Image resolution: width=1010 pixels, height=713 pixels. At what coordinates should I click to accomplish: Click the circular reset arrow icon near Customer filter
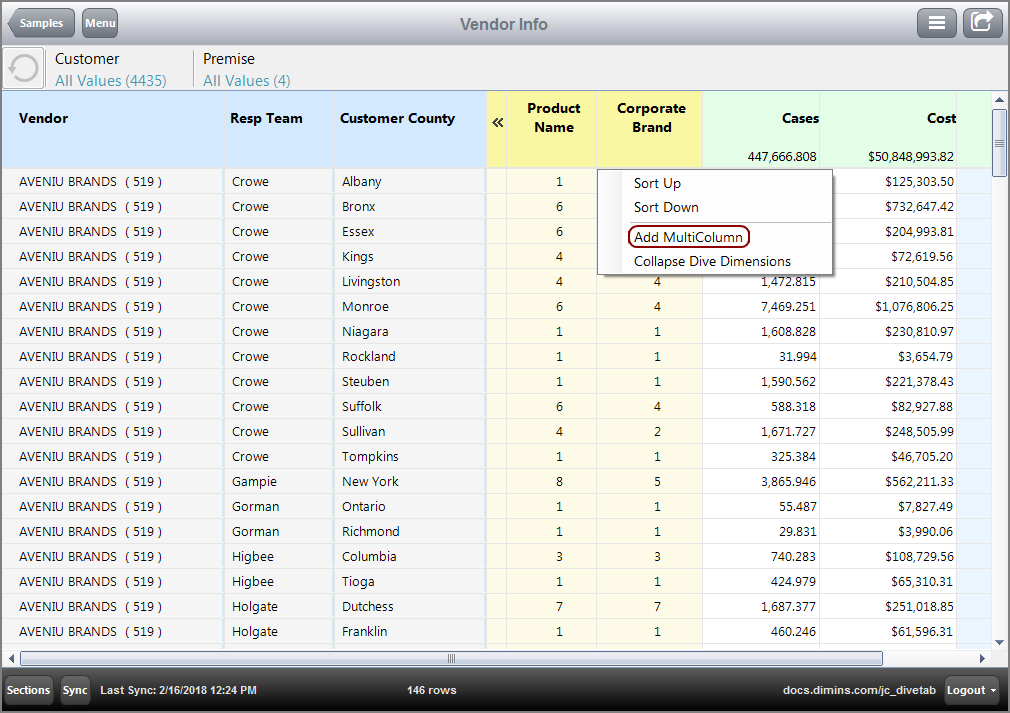(22, 67)
